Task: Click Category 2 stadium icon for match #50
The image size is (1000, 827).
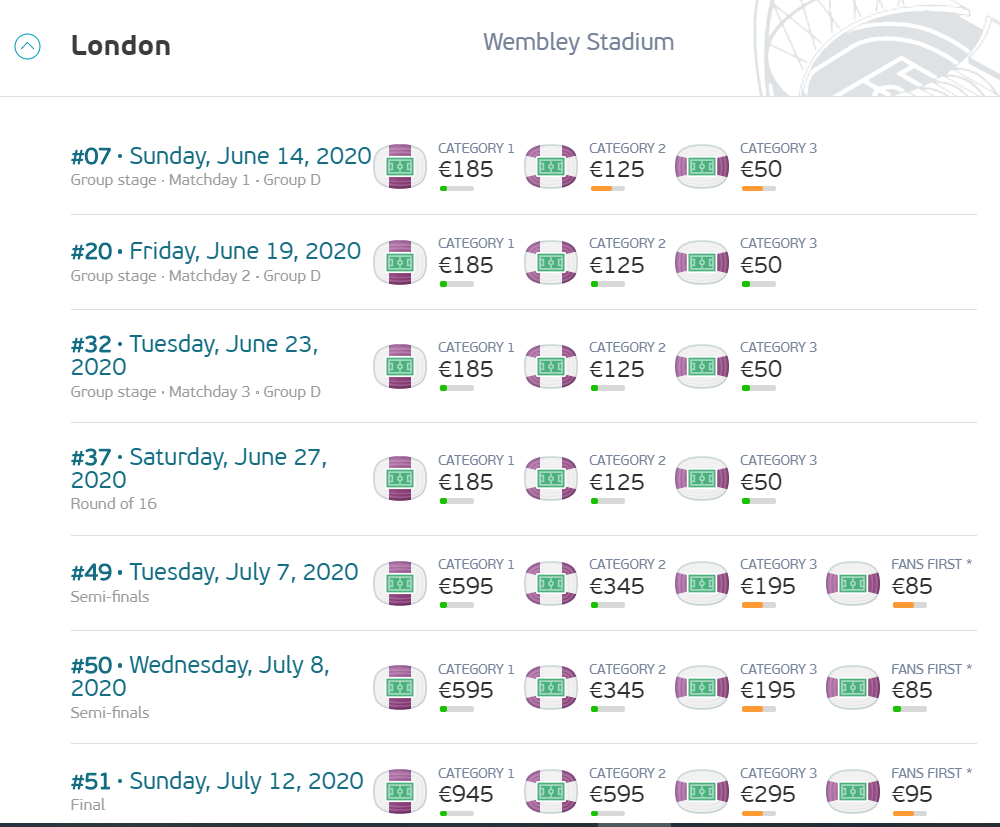Action: tap(551, 687)
